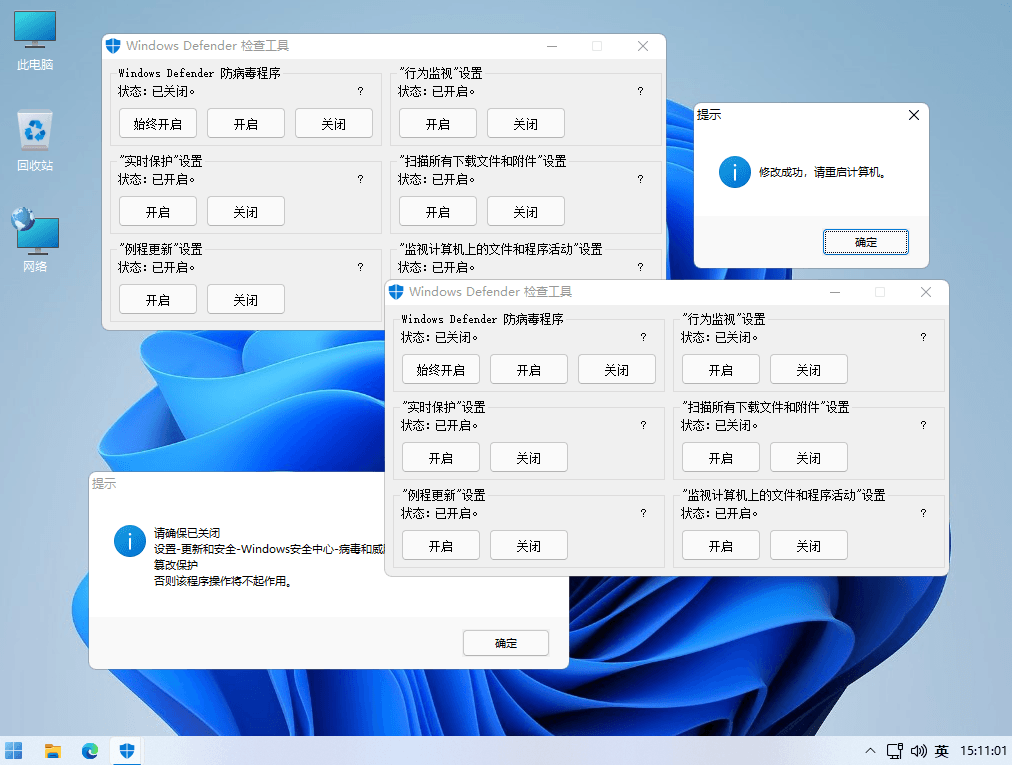Open File Explorer from the taskbar
Image resolution: width=1012 pixels, height=765 pixels.
coord(52,751)
